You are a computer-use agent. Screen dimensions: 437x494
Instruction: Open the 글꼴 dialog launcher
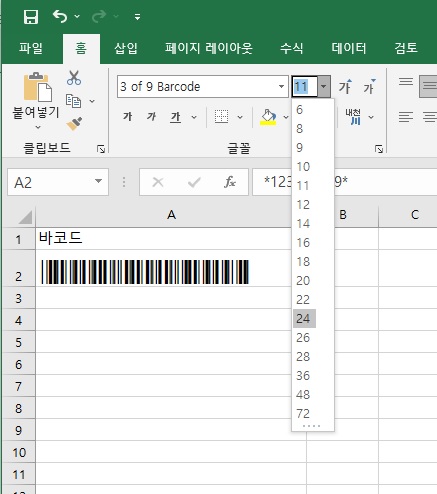tap(379, 149)
